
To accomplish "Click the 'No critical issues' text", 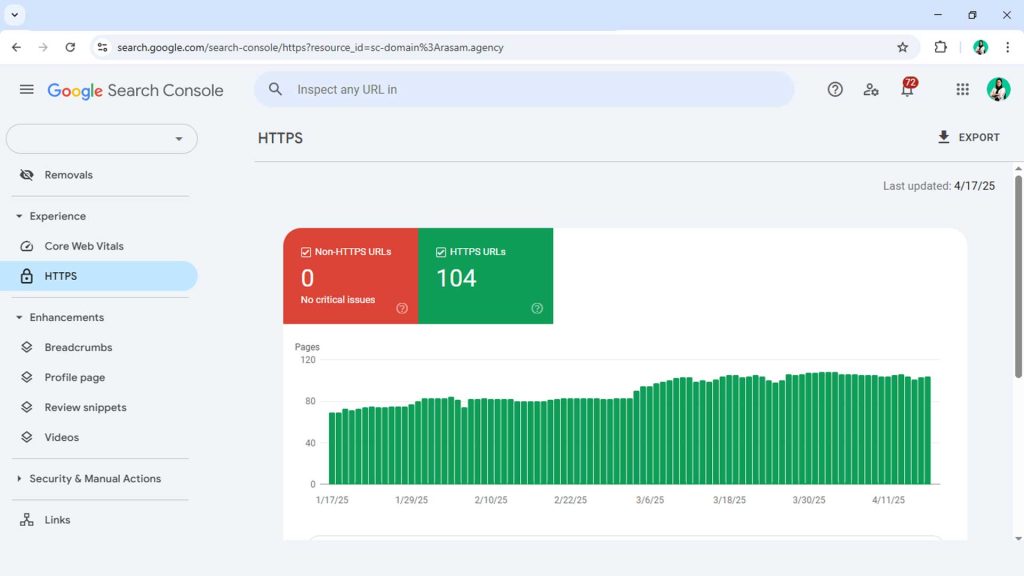I will tap(338, 300).
